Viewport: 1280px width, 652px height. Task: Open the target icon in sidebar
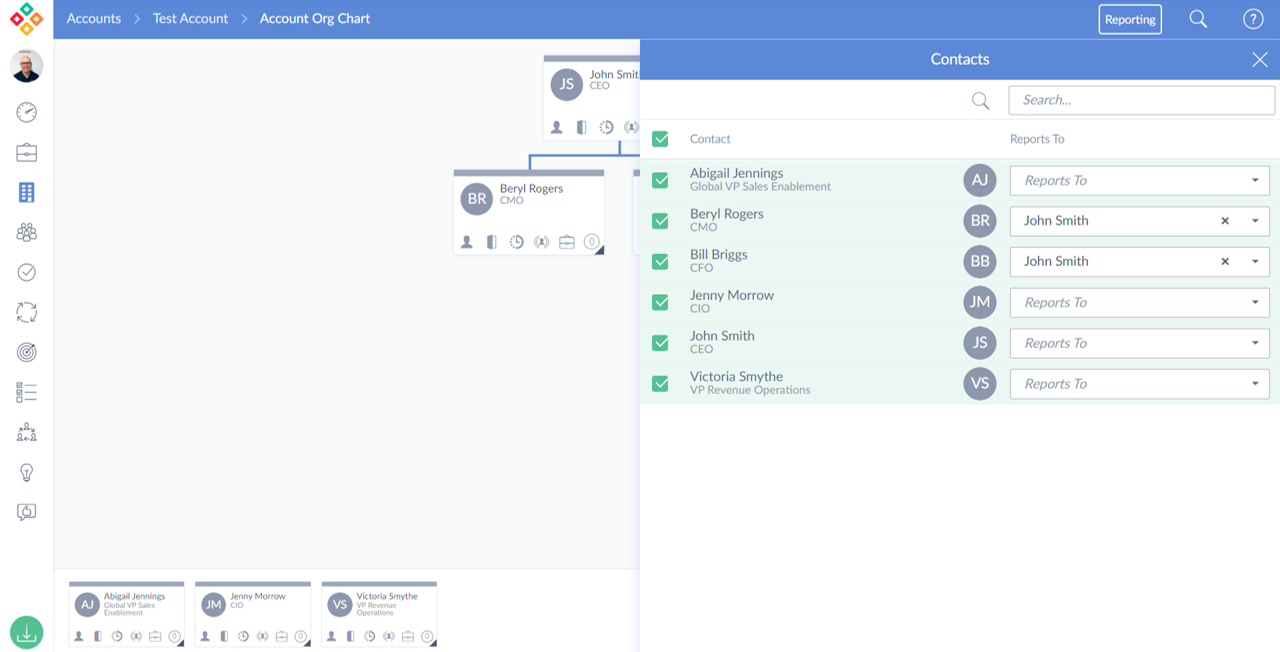(x=27, y=352)
